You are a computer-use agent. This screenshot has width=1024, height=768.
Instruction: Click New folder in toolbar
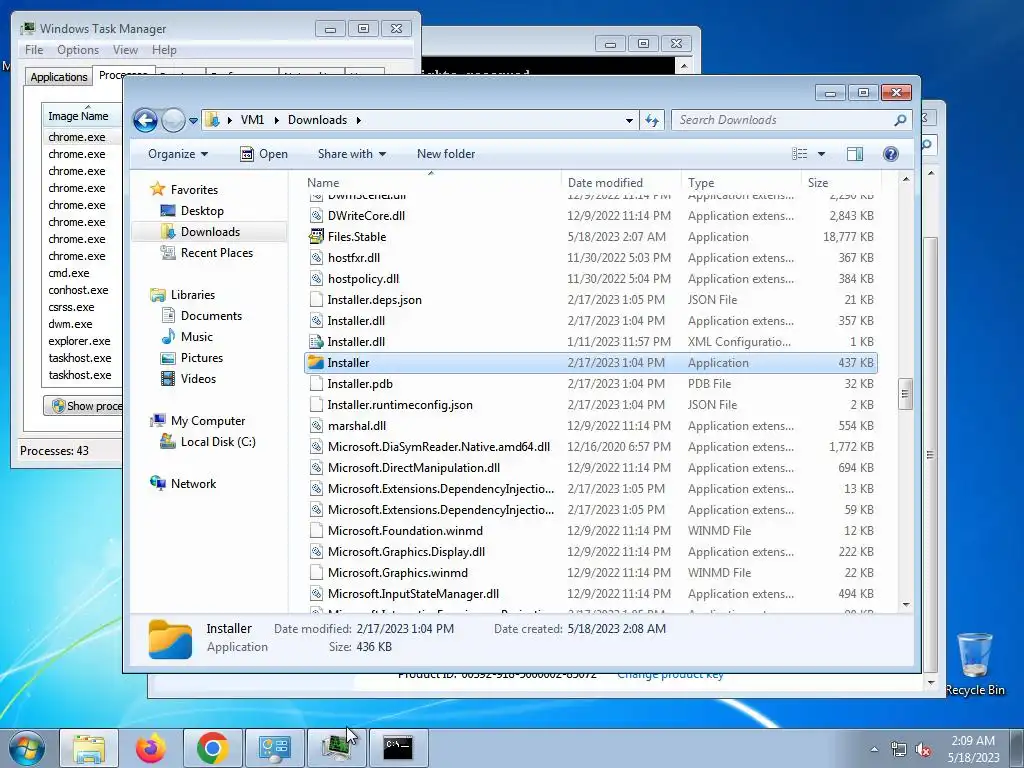click(446, 154)
